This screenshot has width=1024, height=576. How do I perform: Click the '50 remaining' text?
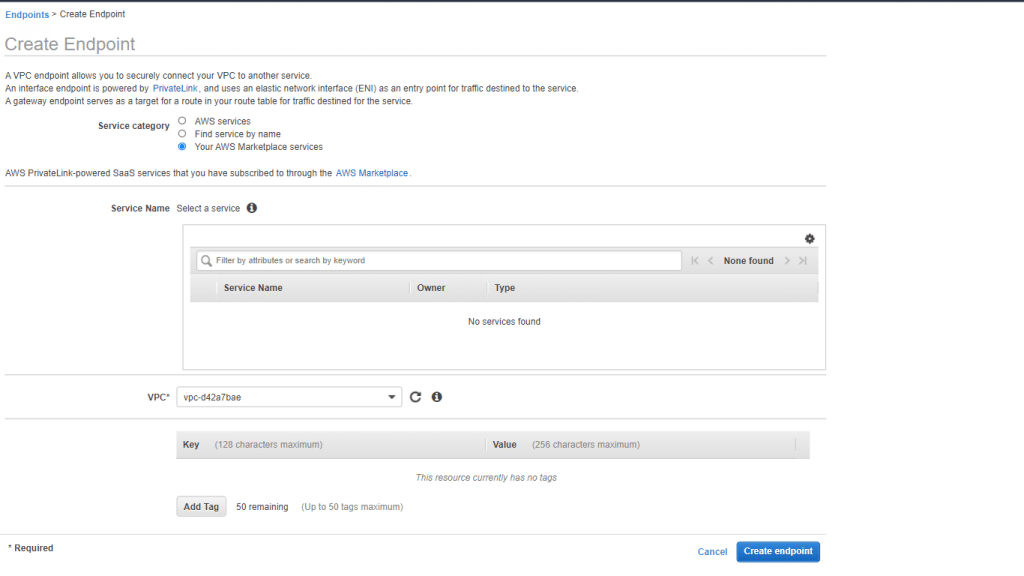pos(262,507)
